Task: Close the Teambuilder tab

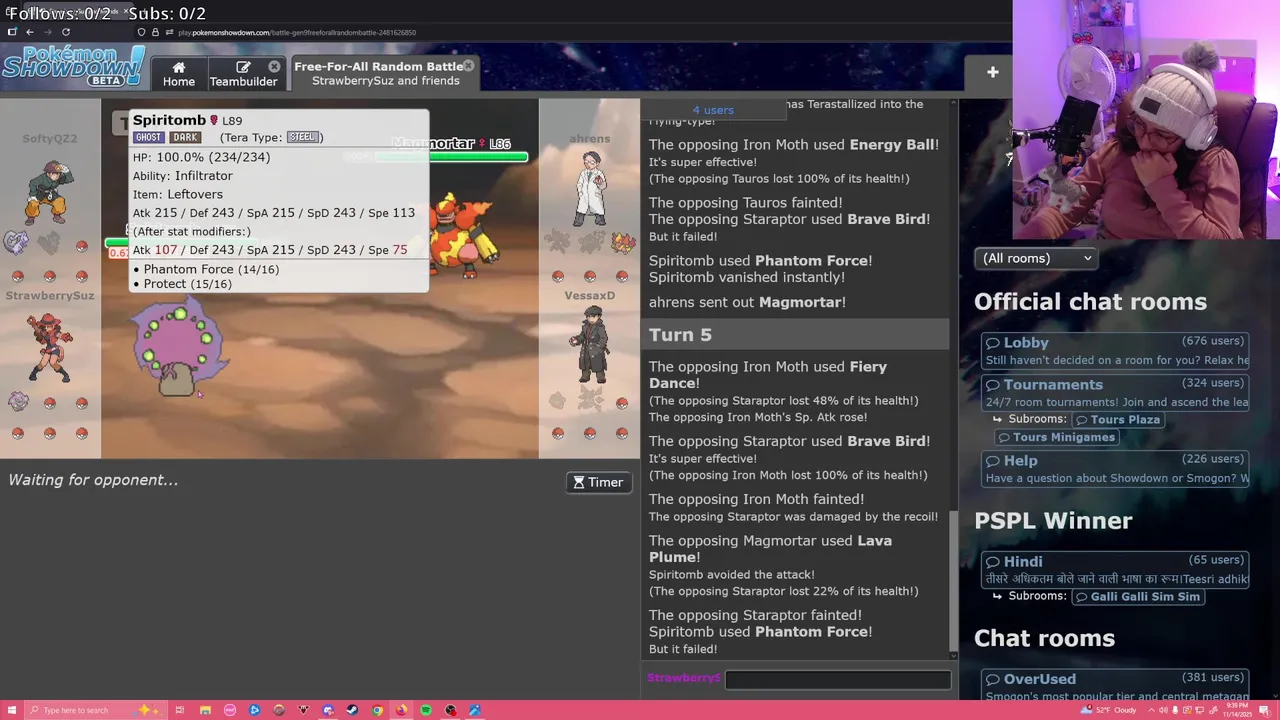Action: pyautogui.click(x=274, y=67)
